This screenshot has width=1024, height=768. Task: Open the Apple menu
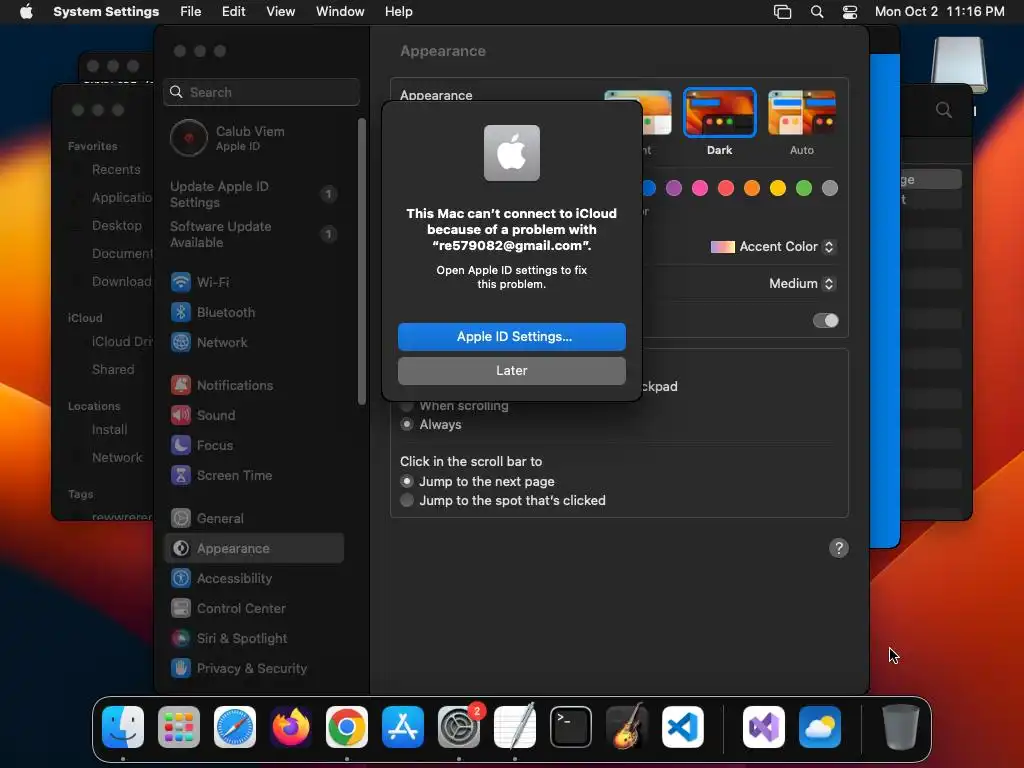[26, 12]
